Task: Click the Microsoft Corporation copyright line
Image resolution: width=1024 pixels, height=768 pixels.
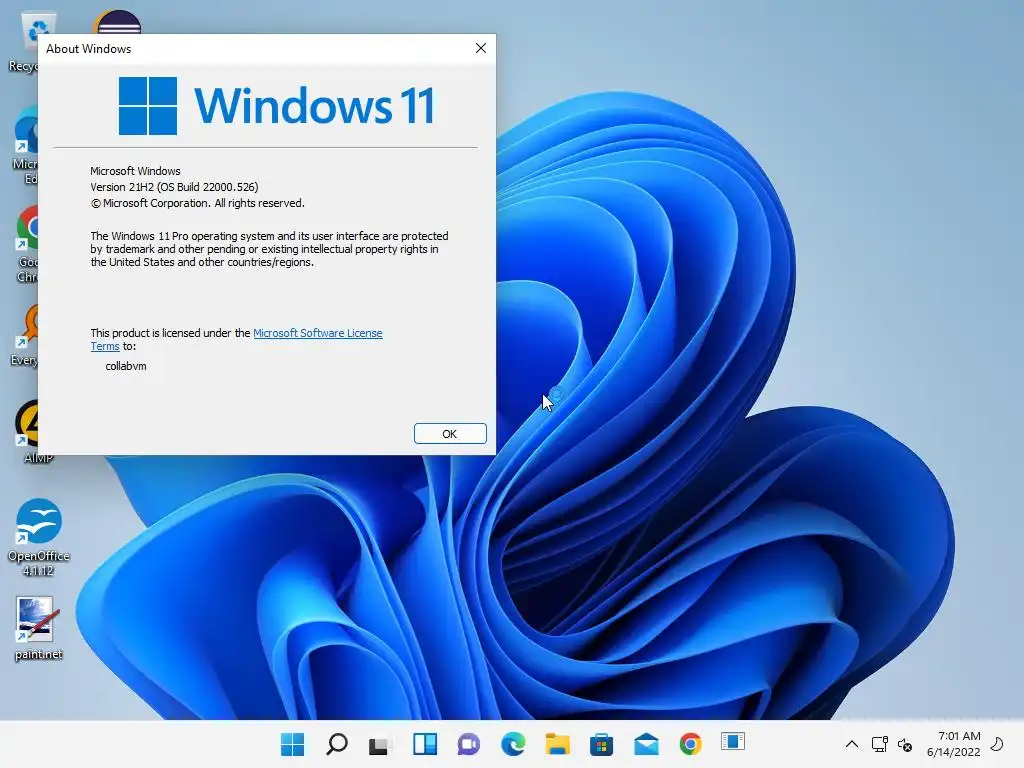Action: [x=198, y=203]
